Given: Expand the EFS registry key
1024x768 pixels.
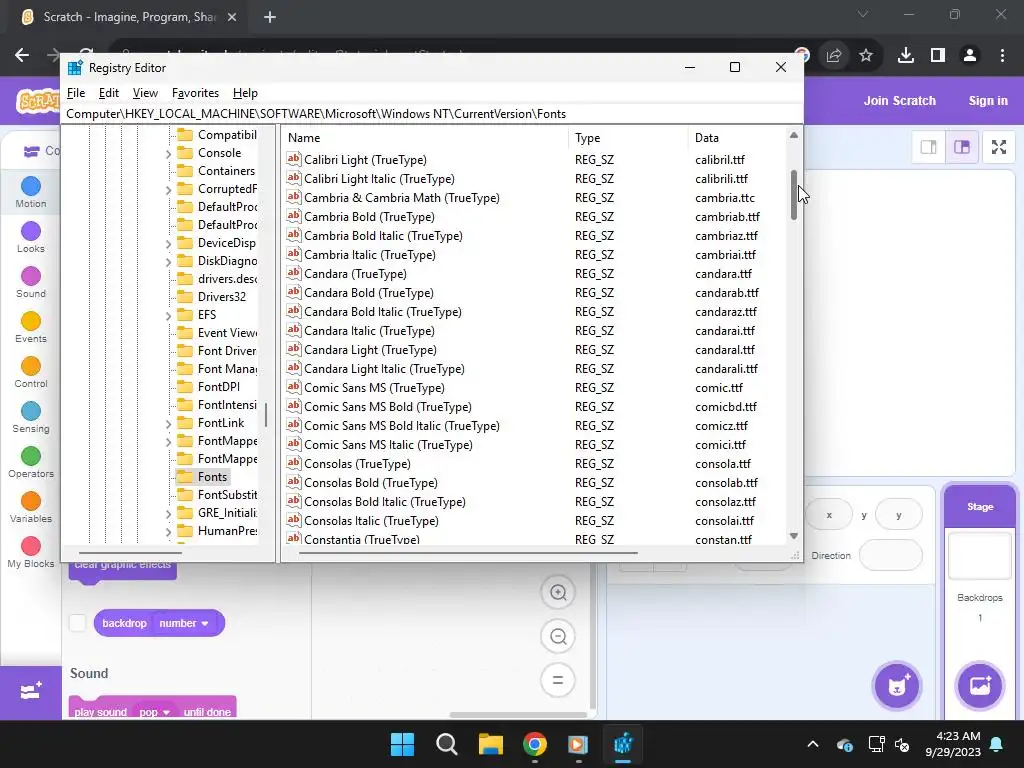Looking at the screenshot, I should click(168, 316).
